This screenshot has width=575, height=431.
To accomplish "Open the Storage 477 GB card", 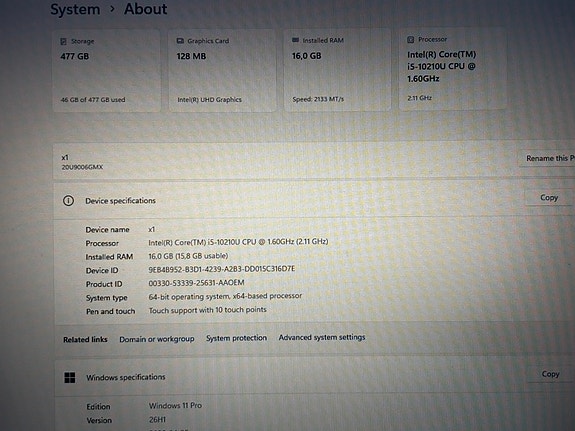I will click(x=107, y=71).
